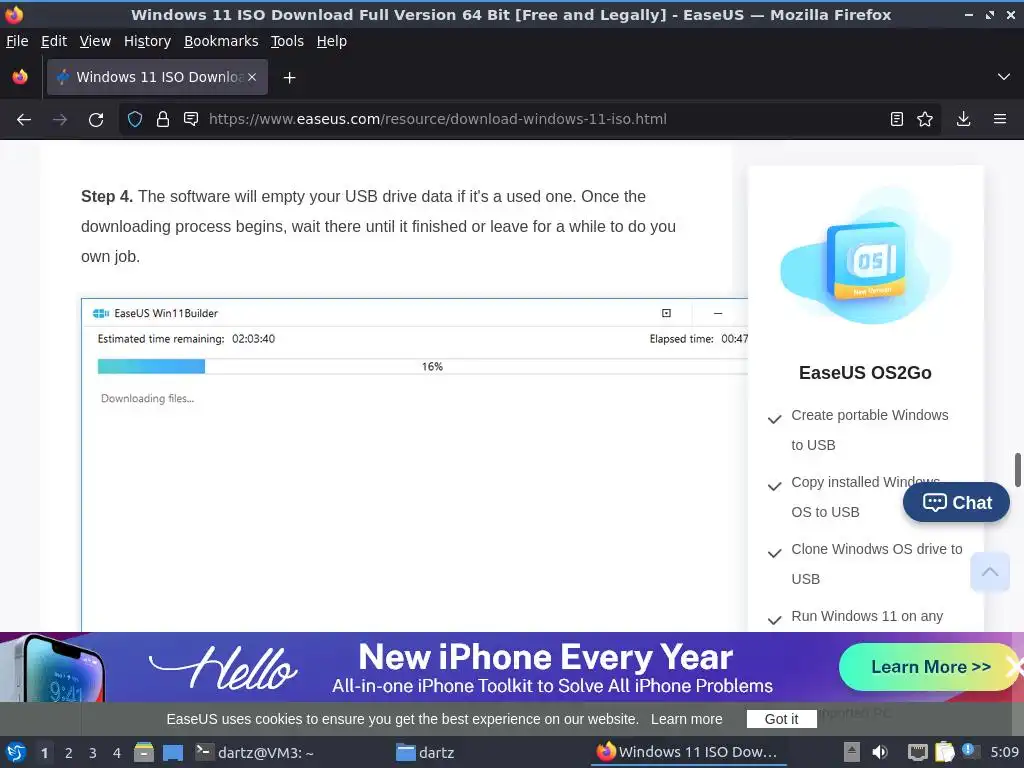The image size is (1024, 768).
Task: Open the file manager taskbar icon
Action: (x=144, y=752)
